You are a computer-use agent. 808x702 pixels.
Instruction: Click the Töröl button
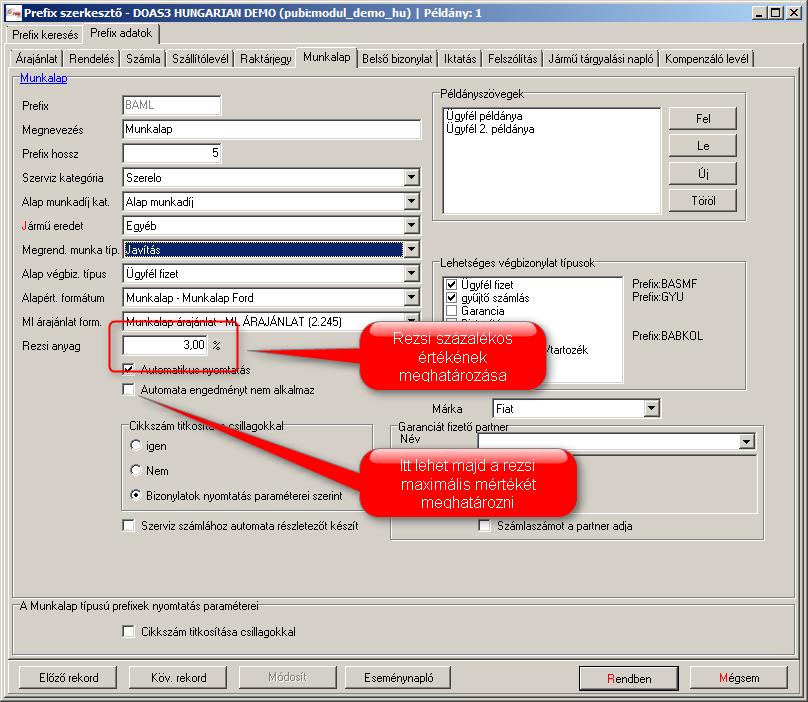702,200
